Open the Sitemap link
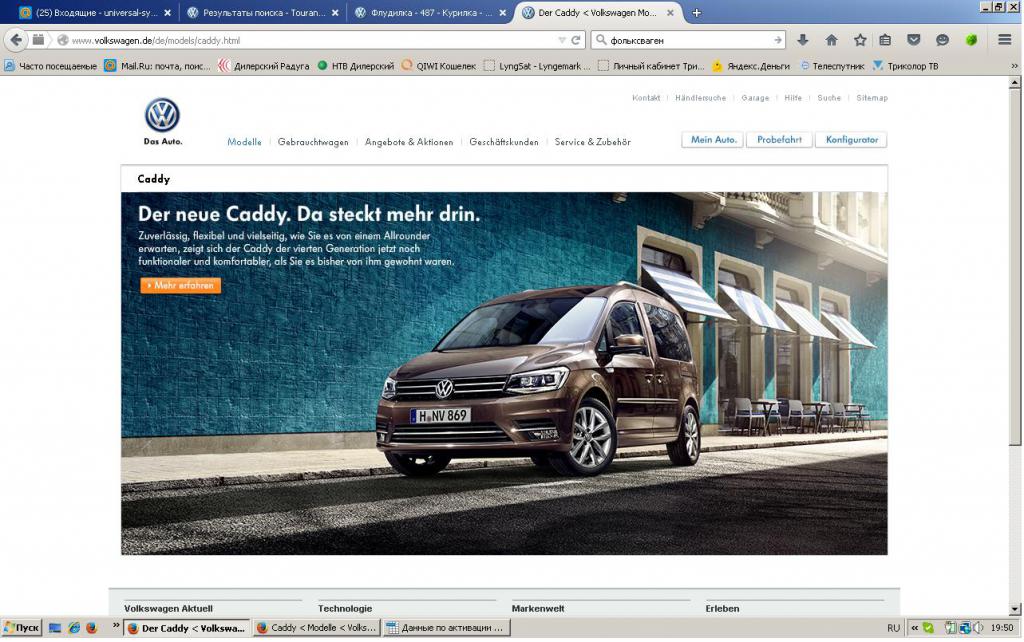Screen dimensions: 1024x642 click(872, 98)
